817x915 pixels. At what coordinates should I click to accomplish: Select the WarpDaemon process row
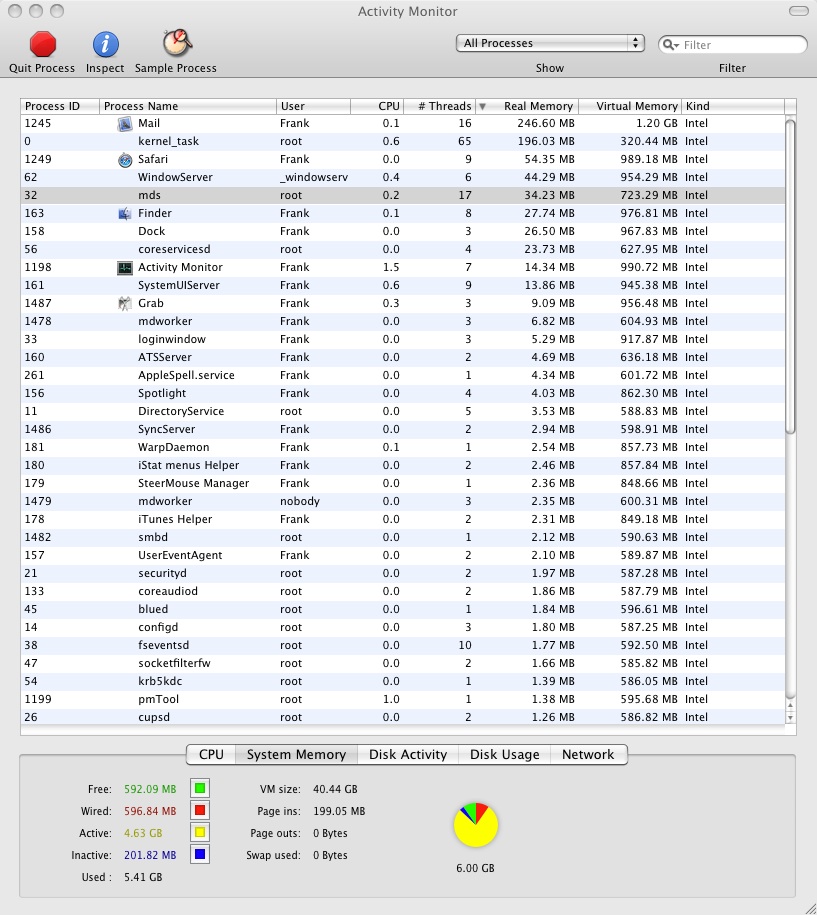click(x=403, y=448)
